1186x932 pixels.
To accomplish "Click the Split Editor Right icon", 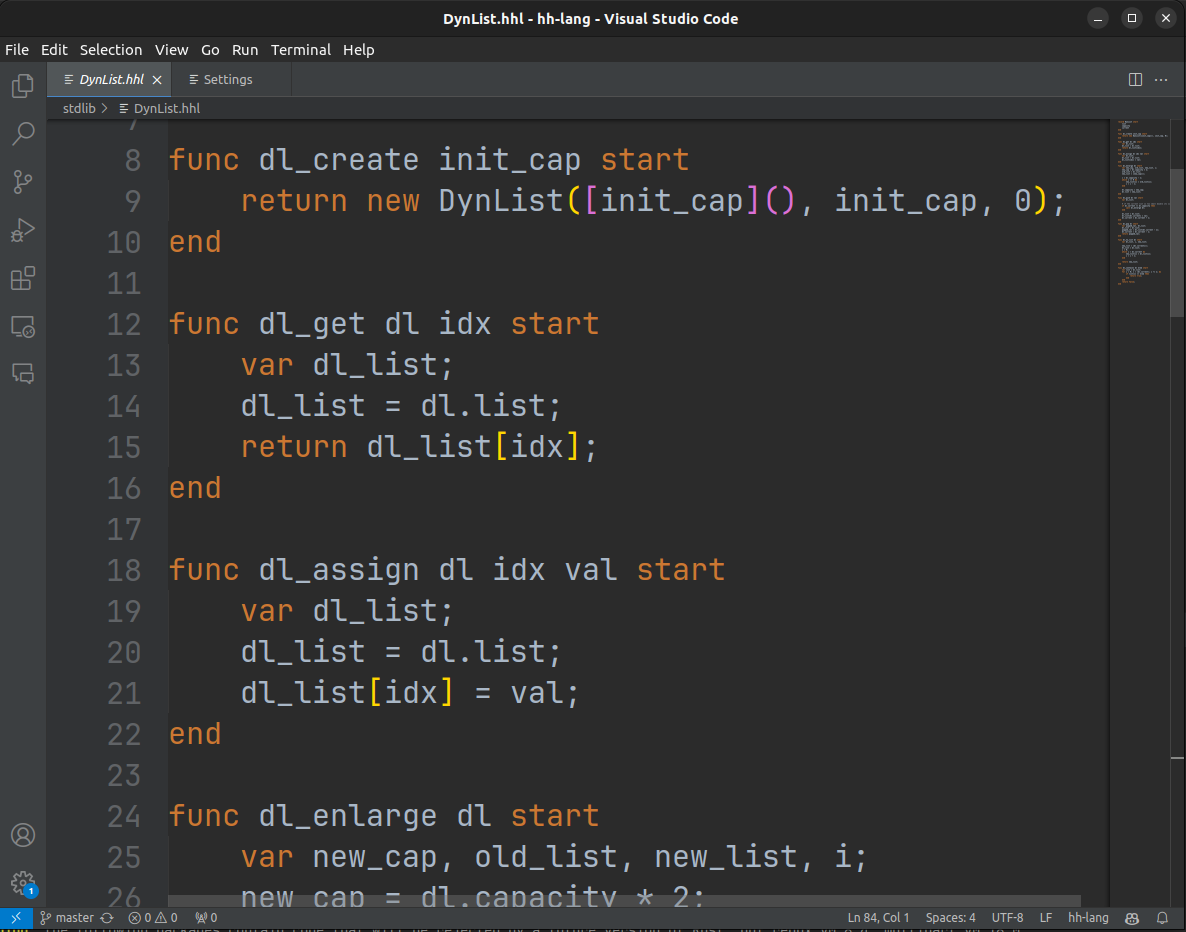I will [x=1135, y=79].
